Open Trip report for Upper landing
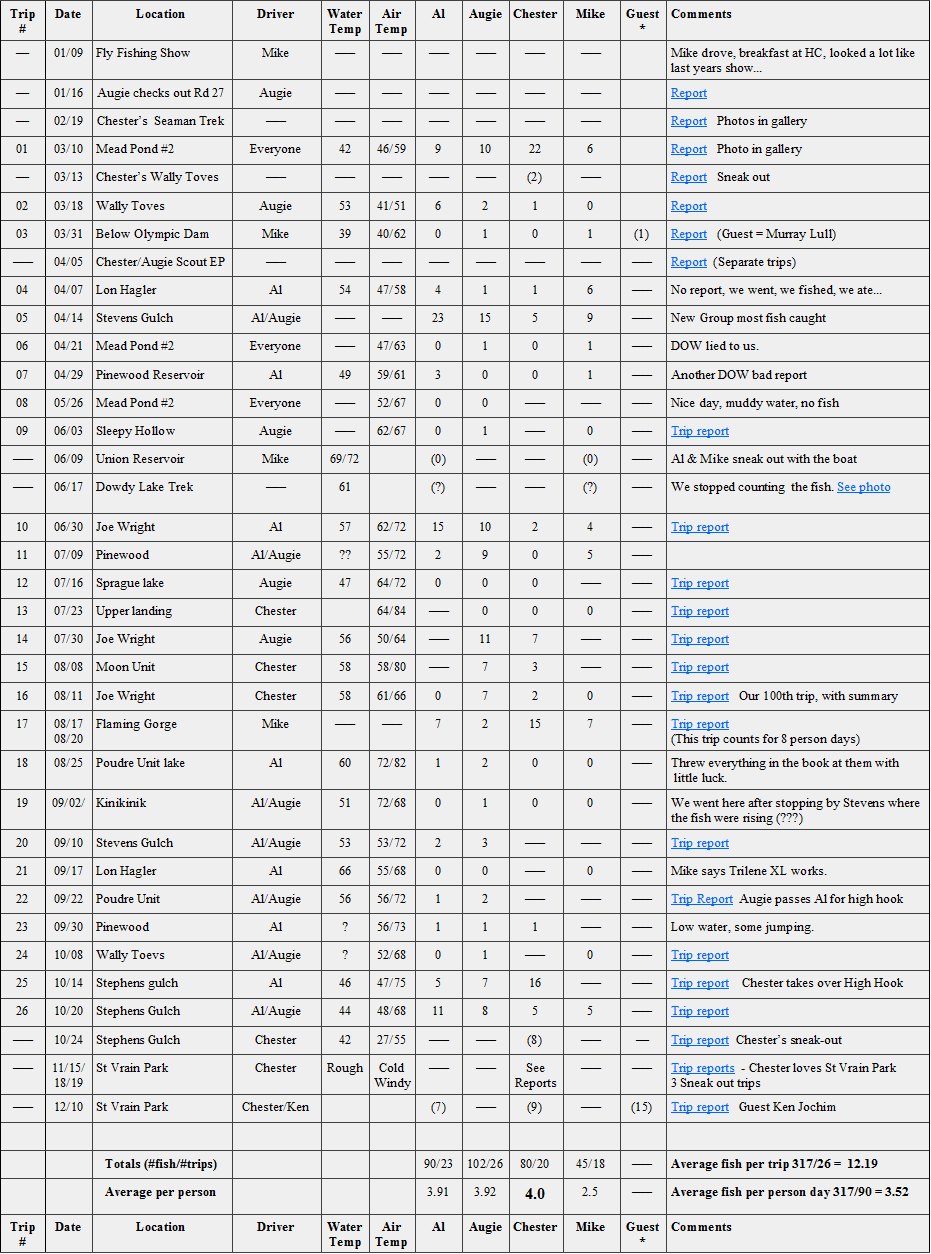The width and height of the screenshot is (931, 1254). [700, 611]
